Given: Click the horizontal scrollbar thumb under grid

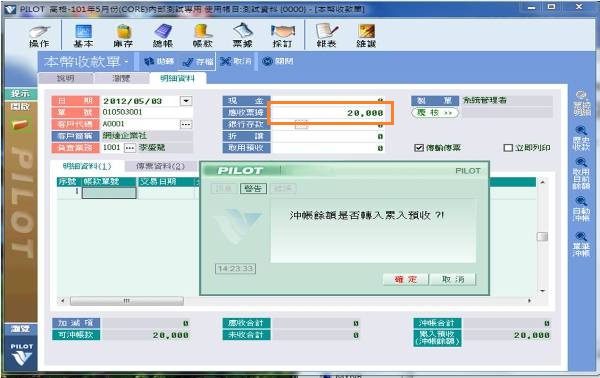Looking at the screenshot, I should pos(127,301).
